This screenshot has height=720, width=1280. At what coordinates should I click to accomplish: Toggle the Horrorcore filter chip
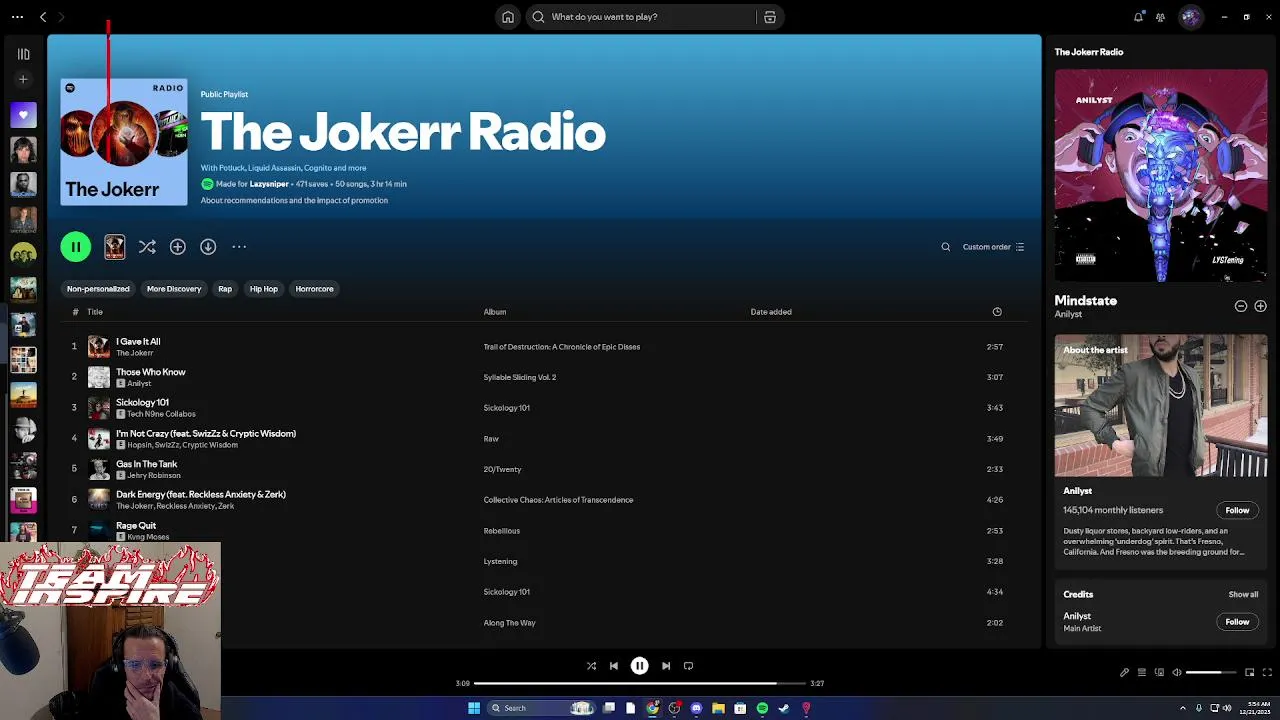(x=314, y=289)
